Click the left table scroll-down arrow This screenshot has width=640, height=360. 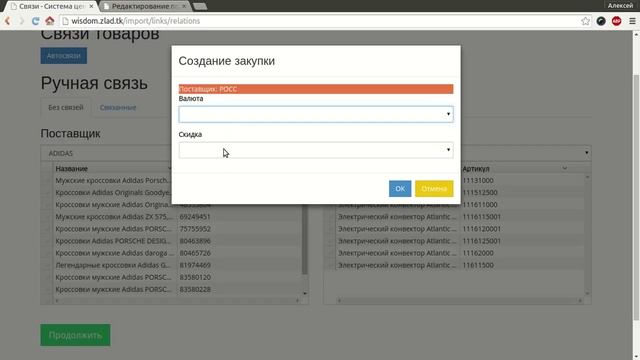[304, 293]
